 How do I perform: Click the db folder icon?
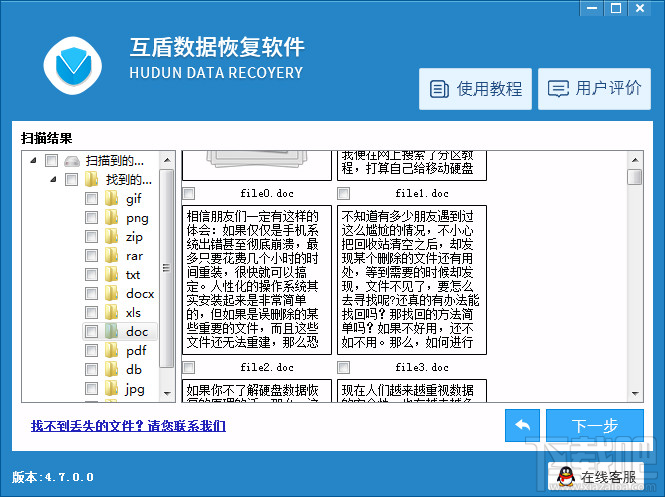(112, 369)
